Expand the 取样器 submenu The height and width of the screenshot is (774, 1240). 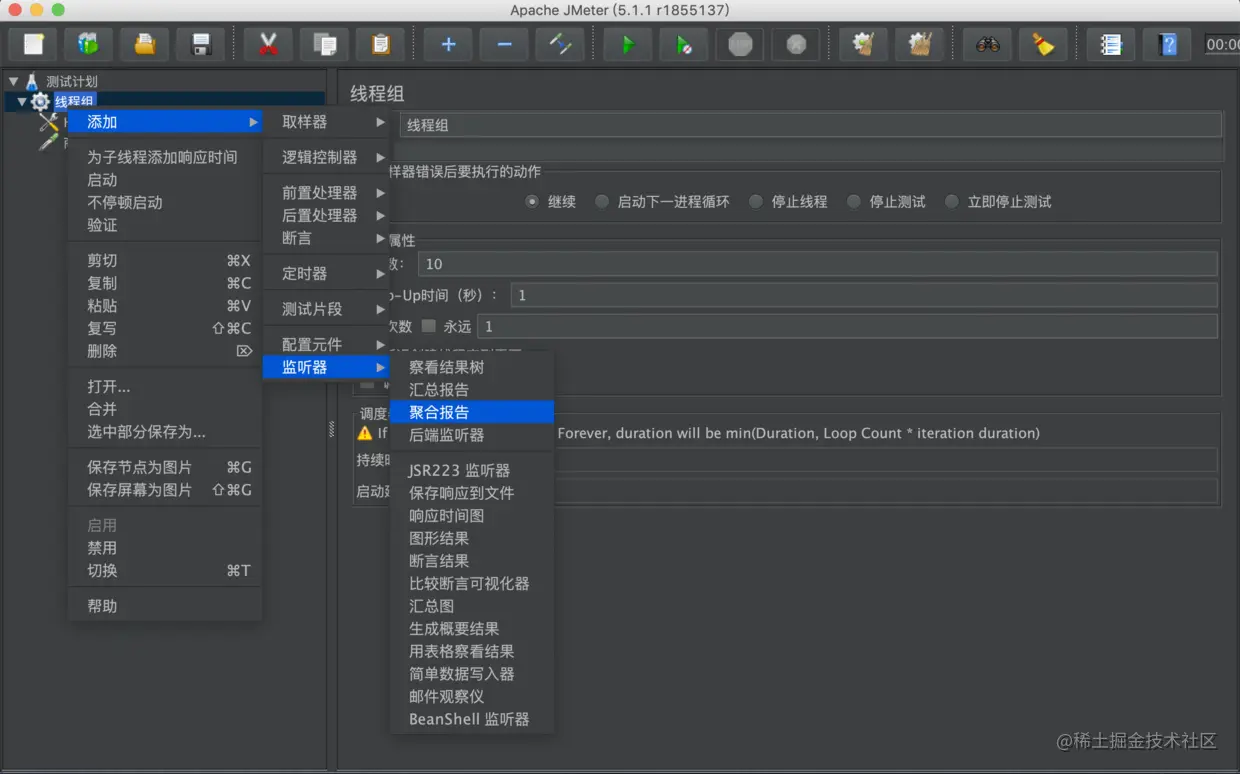click(x=326, y=121)
